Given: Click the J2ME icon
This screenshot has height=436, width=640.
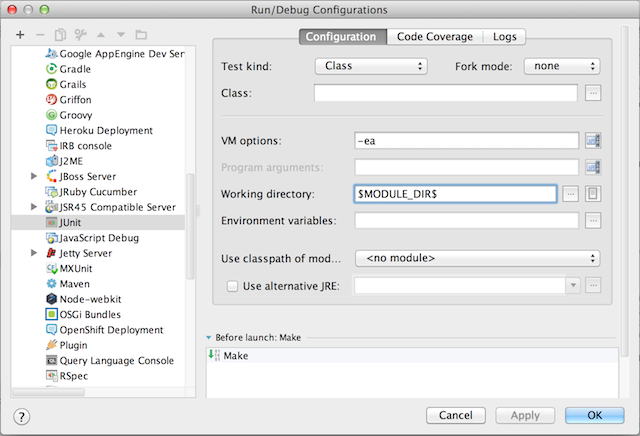Looking at the screenshot, I should pyautogui.click(x=51, y=161).
